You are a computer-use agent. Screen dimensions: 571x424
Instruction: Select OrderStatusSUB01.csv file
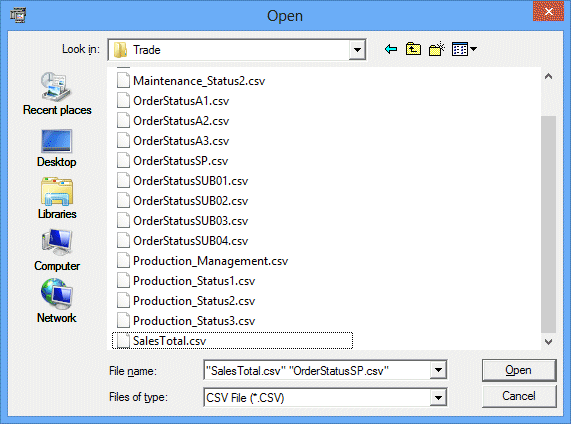[x=190, y=181]
